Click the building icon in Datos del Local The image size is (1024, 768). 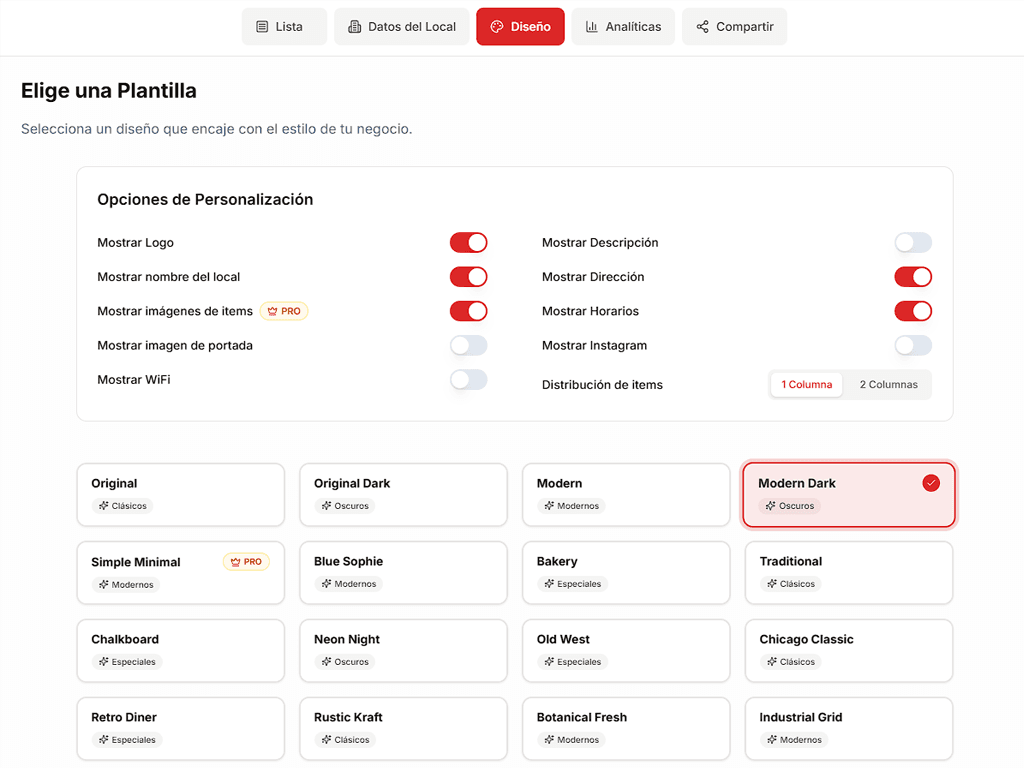pos(354,27)
